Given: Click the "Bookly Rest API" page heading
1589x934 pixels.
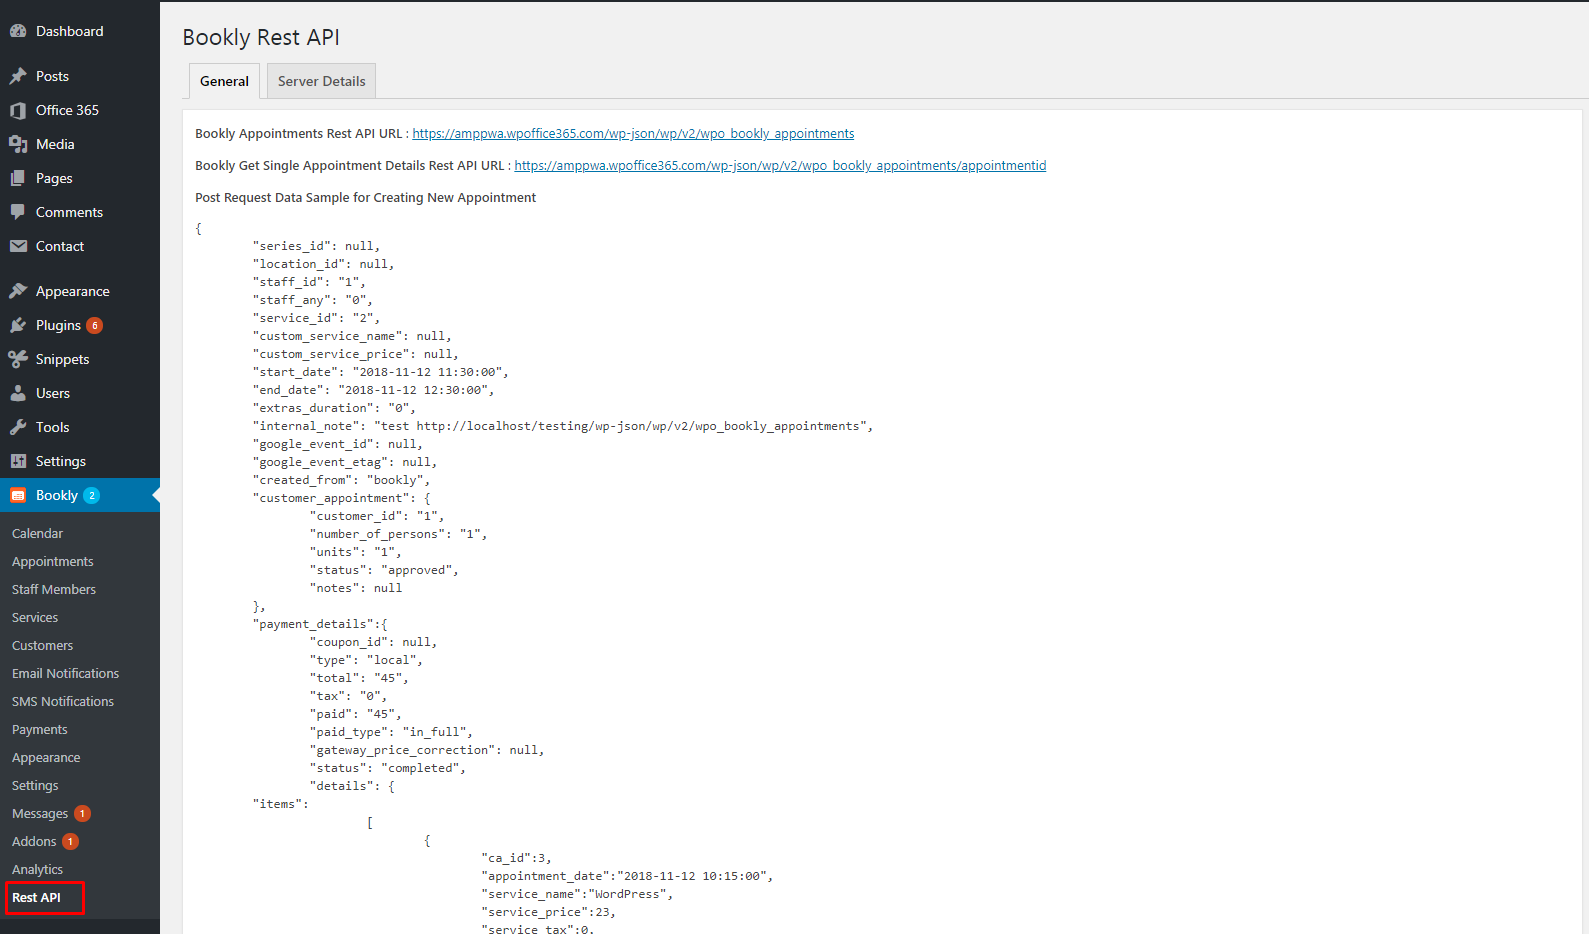Looking at the screenshot, I should [261, 38].
